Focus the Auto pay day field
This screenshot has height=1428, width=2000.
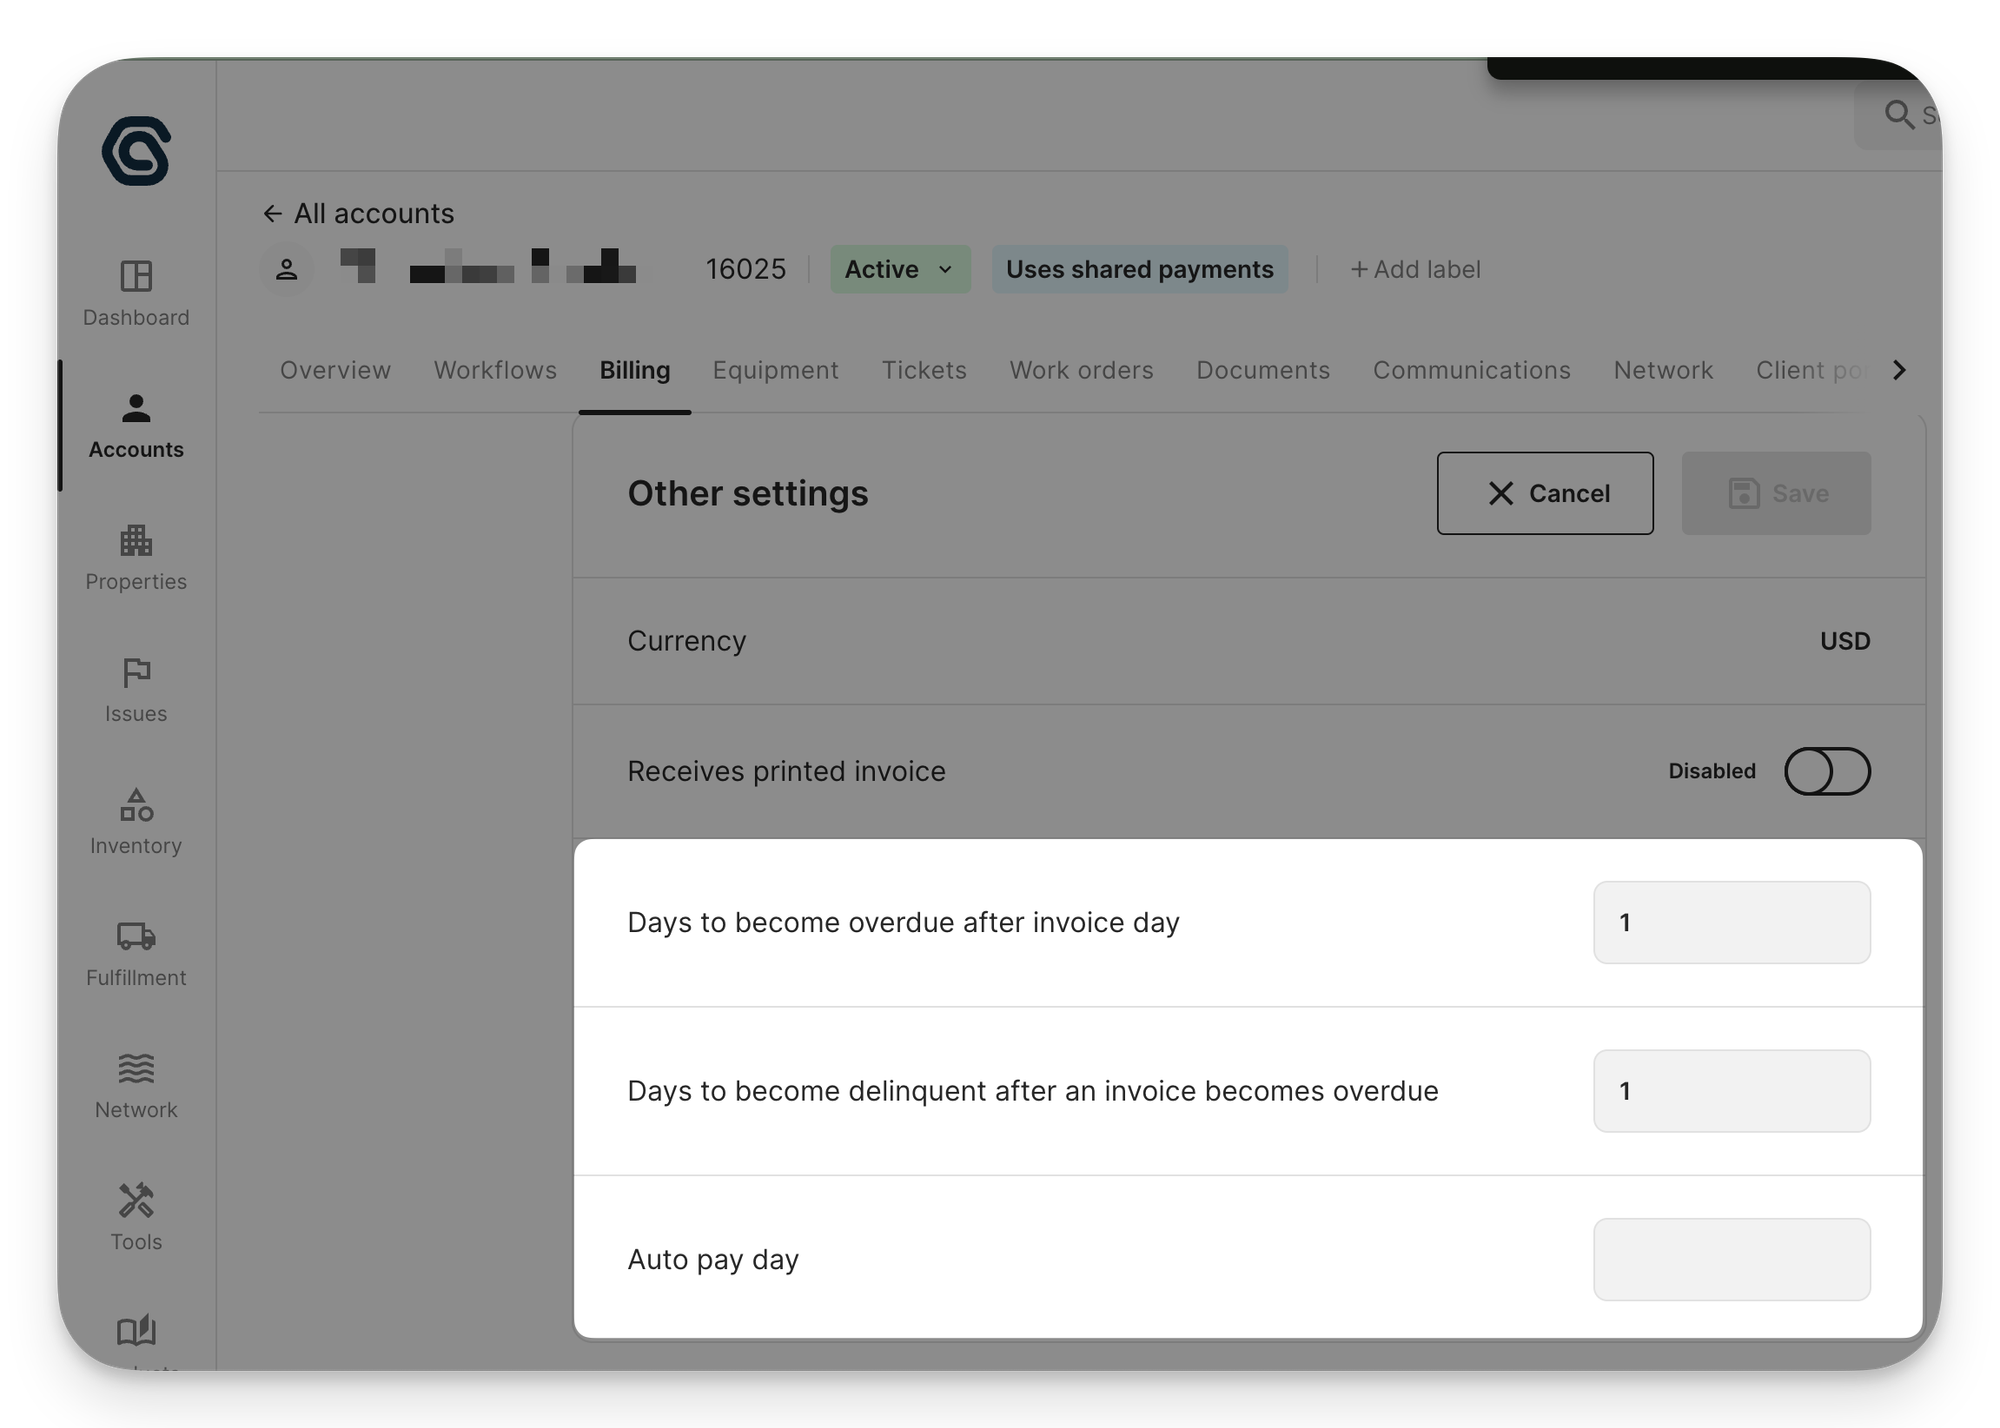[x=1731, y=1259]
